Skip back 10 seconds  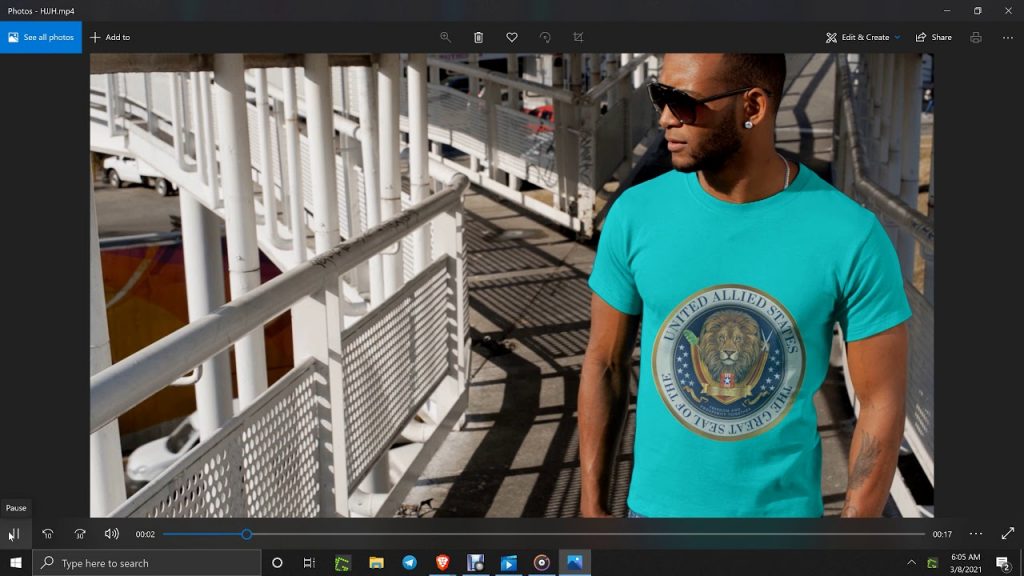coord(48,534)
